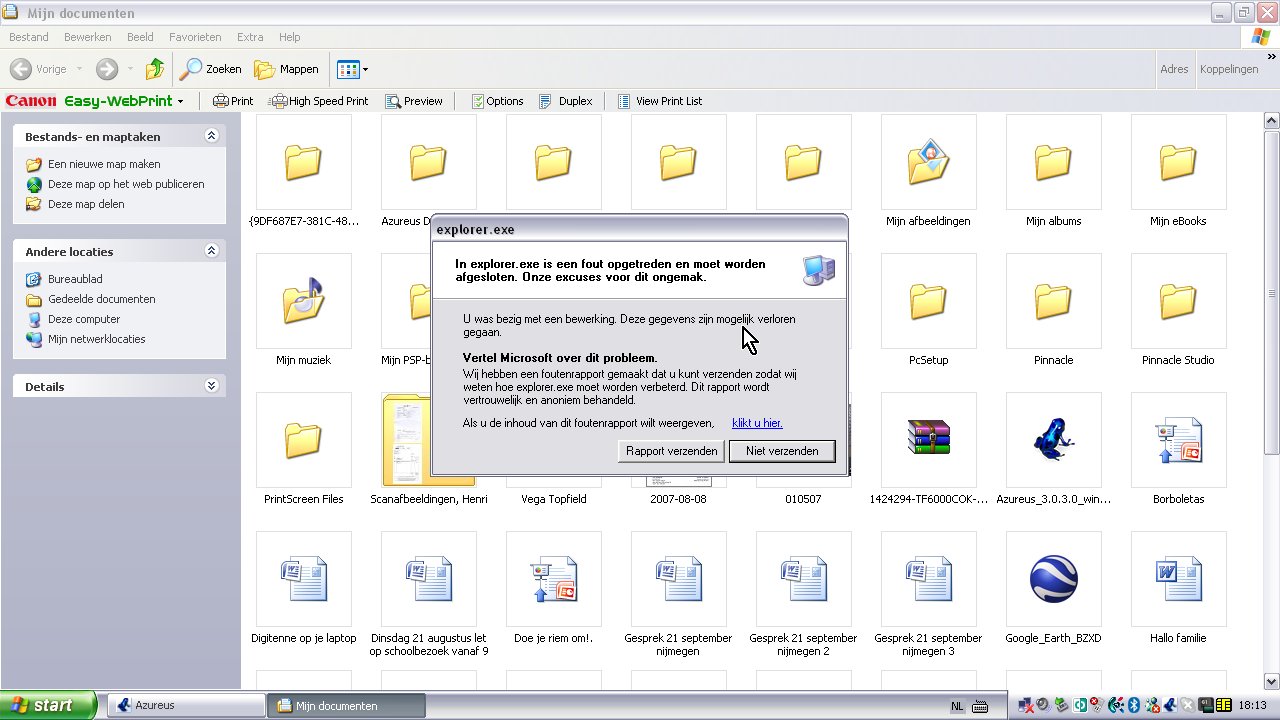This screenshot has height=720, width=1280.
Task: Select Gesprek 21 september nijmegen 2 document
Action: point(803,579)
